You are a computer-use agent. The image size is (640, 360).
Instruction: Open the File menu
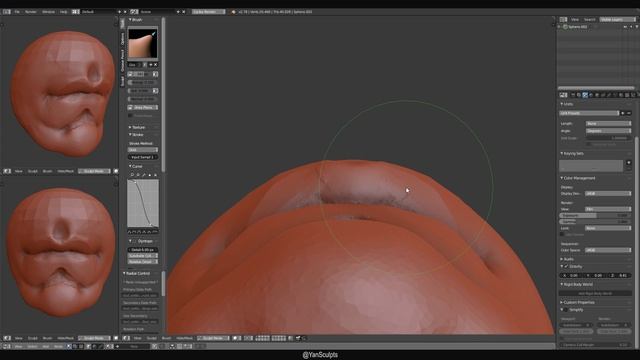17,12
